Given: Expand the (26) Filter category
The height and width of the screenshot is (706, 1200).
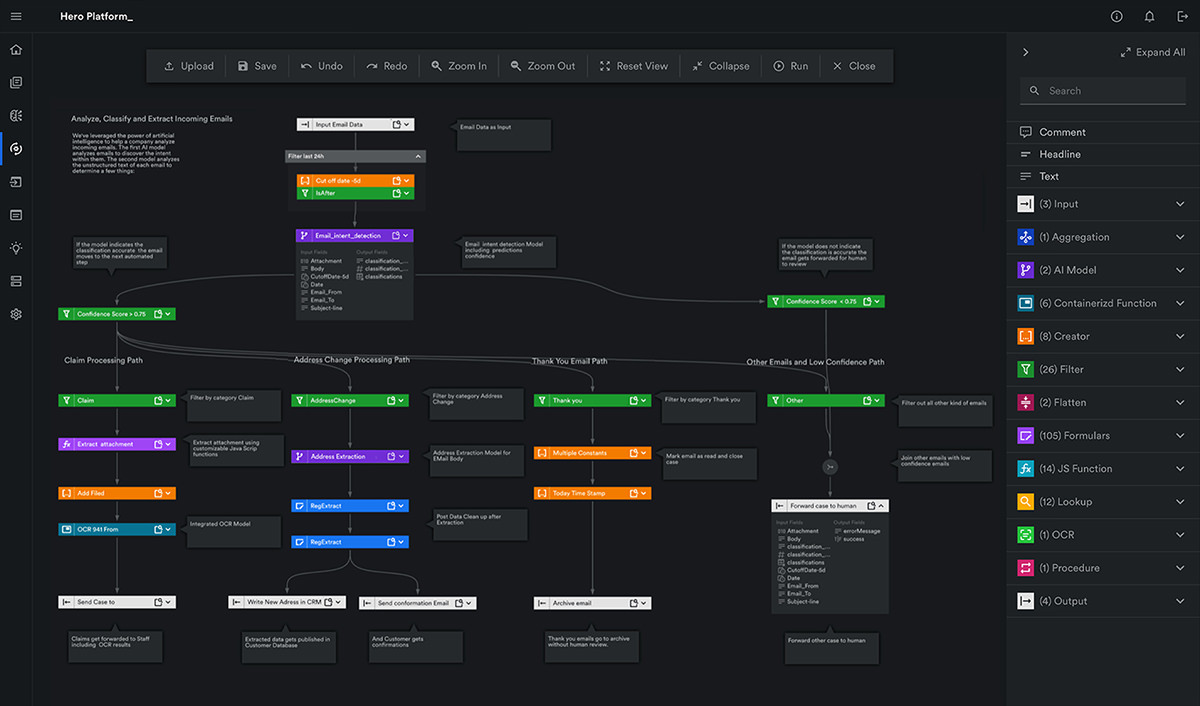Looking at the screenshot, I should [1181, 370].
